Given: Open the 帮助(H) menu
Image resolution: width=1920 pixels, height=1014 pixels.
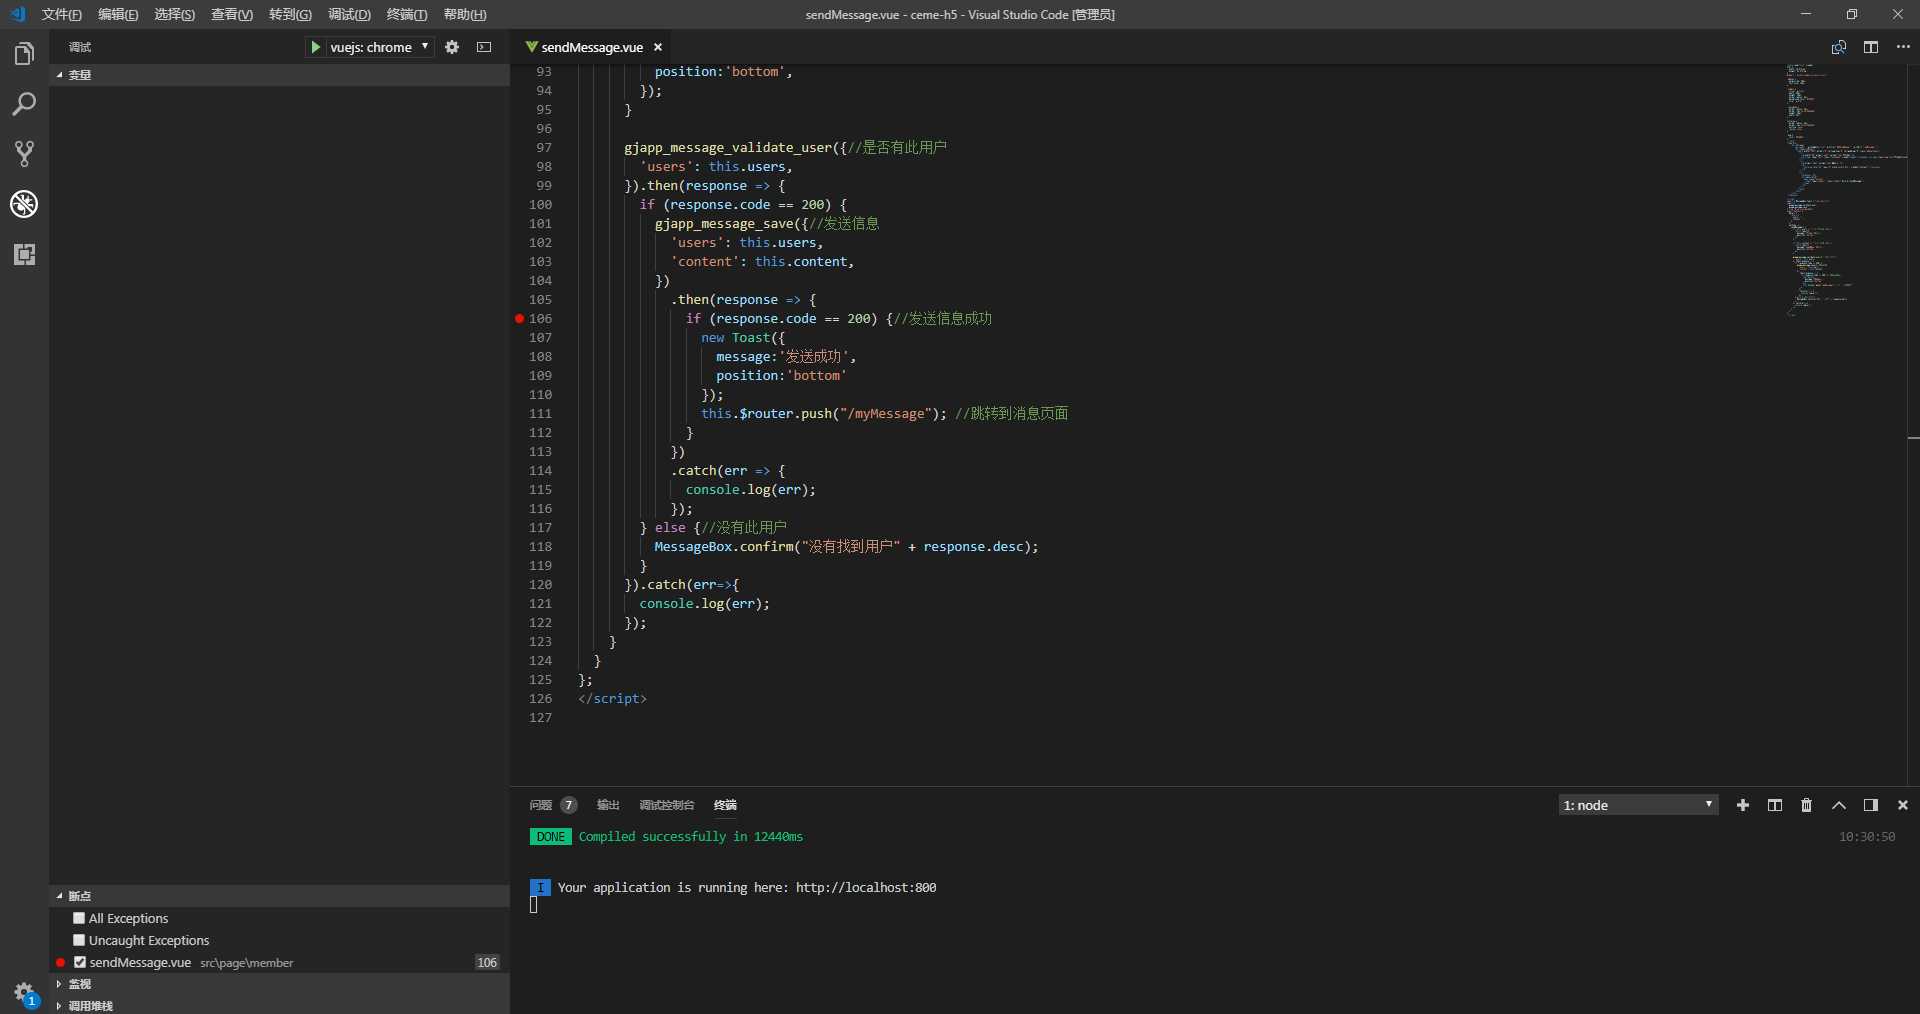Looking at the screenshot, I should pos(465,14).
